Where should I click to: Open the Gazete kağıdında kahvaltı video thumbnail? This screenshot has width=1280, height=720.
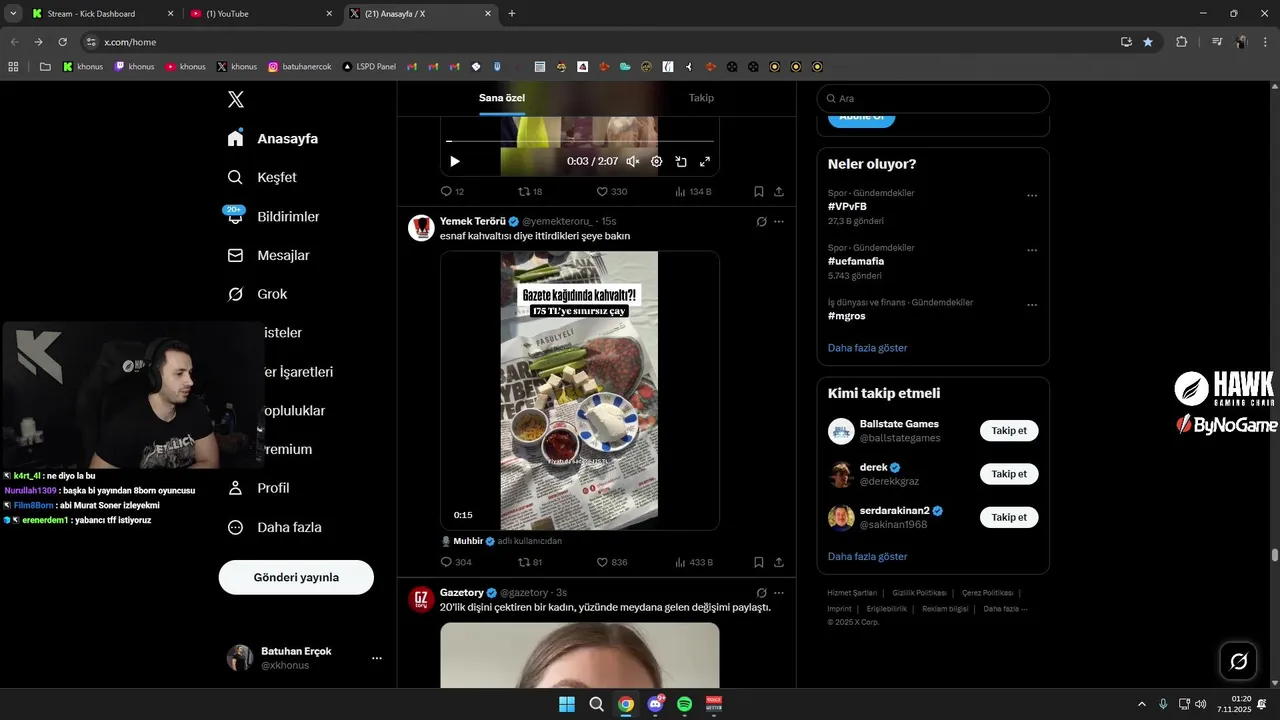click(580, 390)
